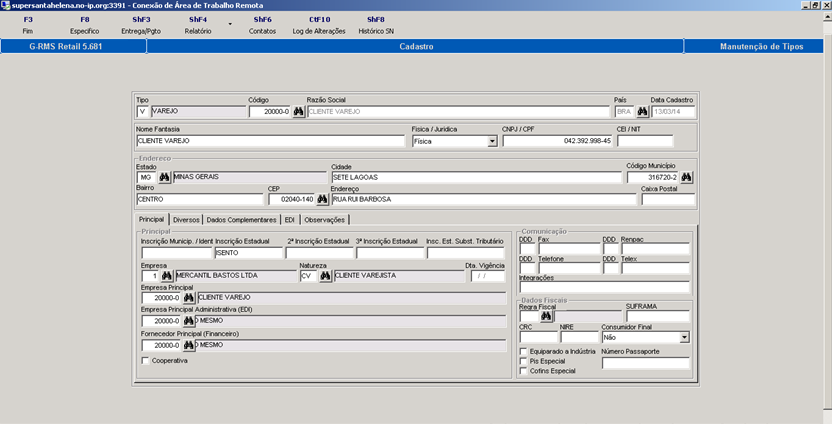
Task: Switch to the Principal tab
Action: [152, 219]
